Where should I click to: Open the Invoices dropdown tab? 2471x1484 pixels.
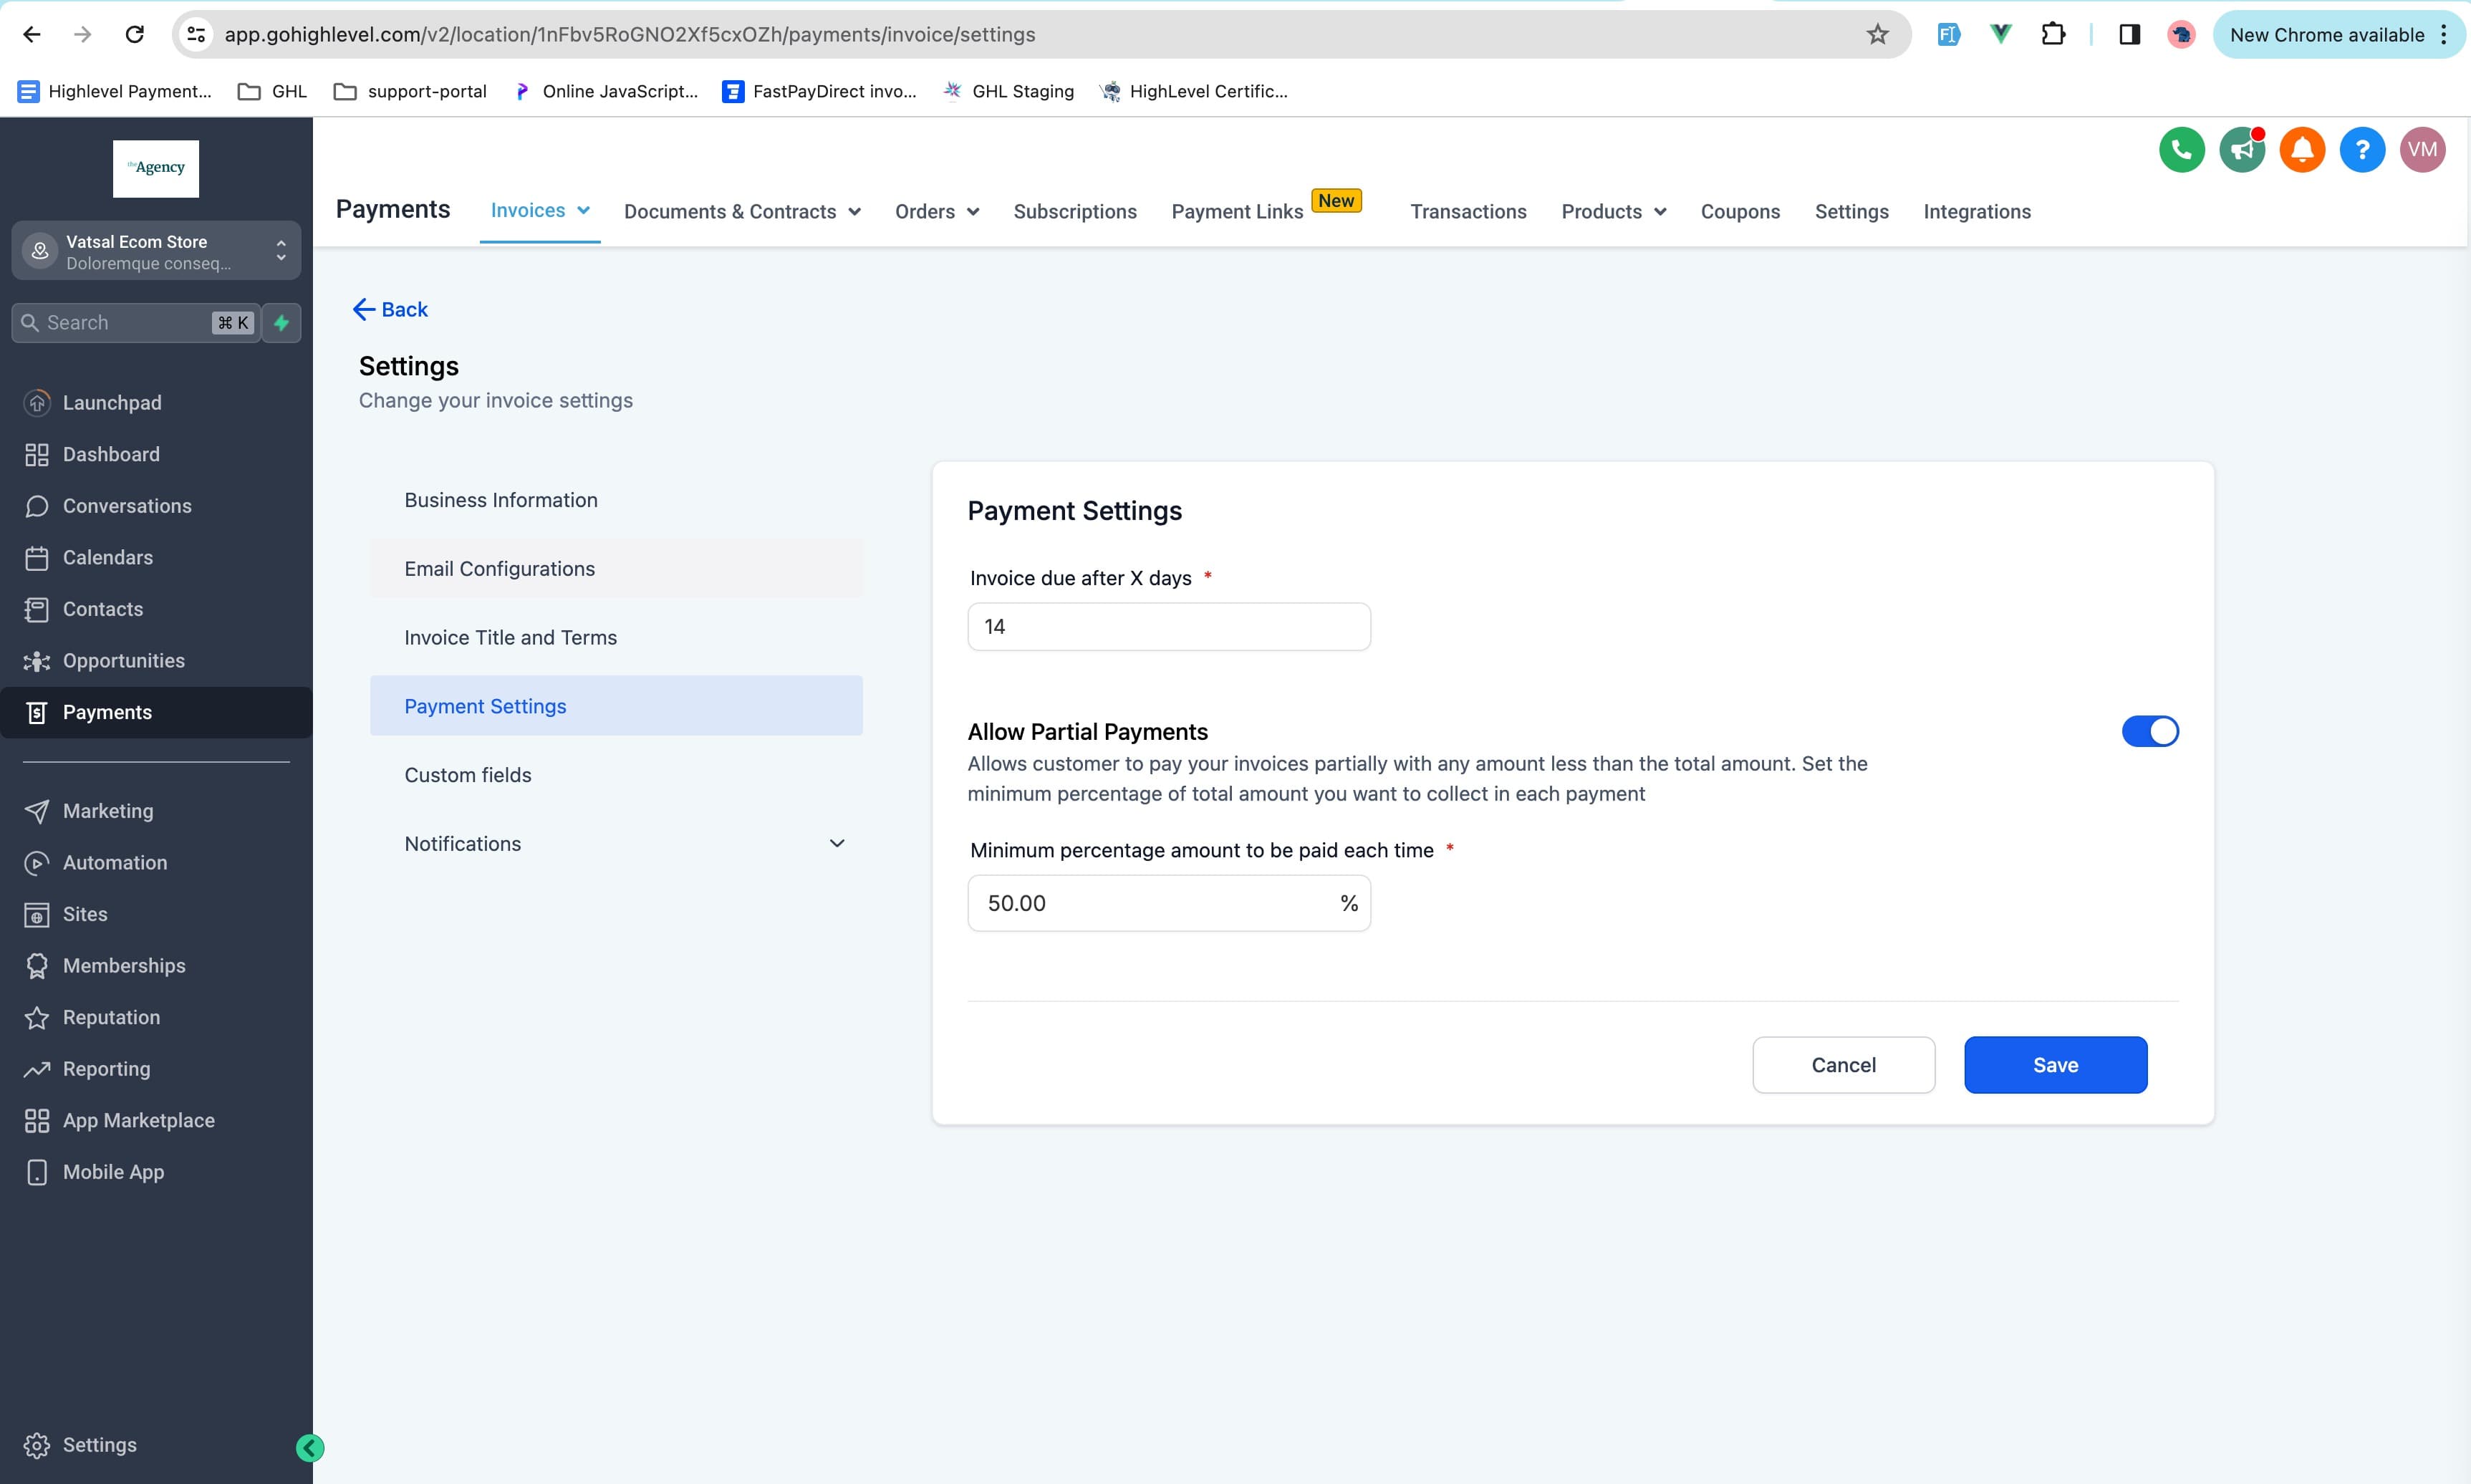coord(540,211)
